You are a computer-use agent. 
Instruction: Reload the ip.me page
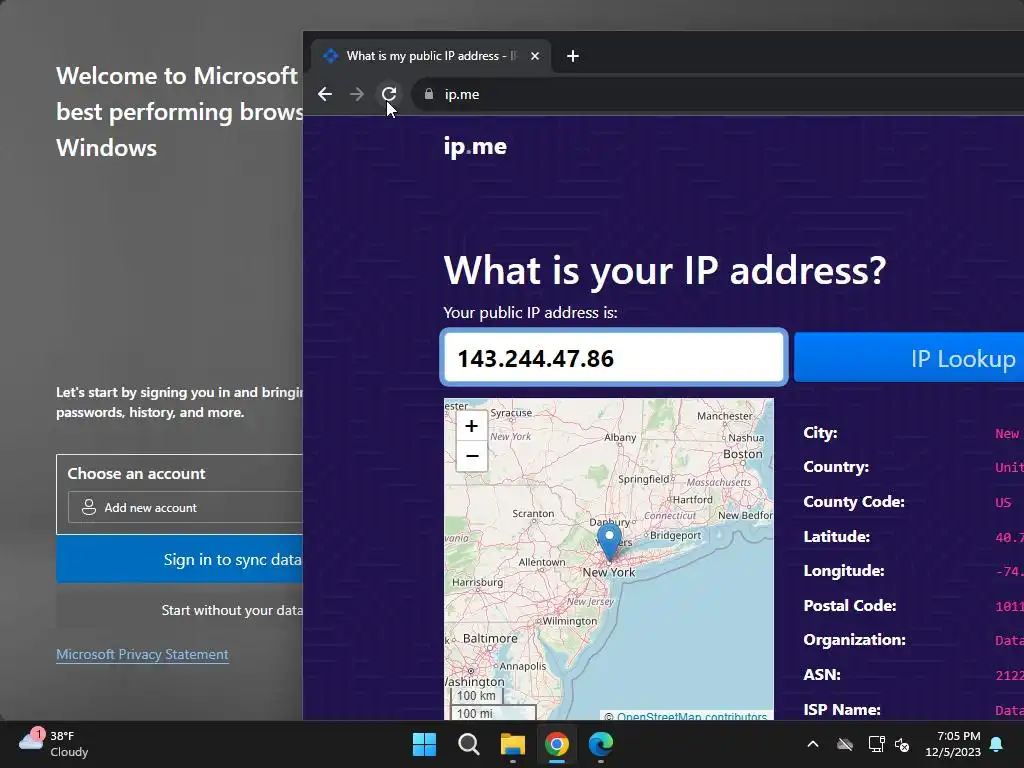[x=389, y=94]
